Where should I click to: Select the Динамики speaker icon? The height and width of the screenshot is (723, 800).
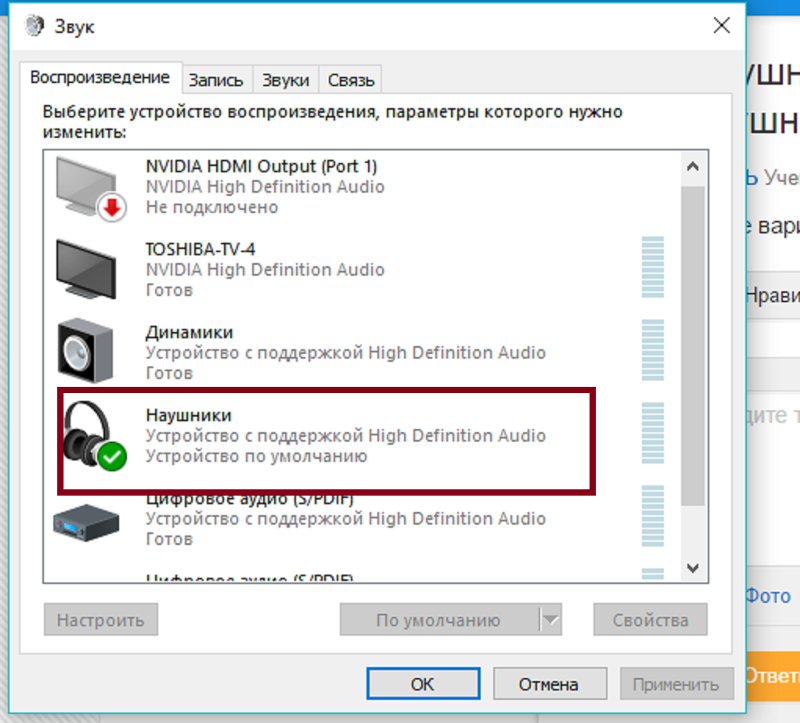click(85, 351)
